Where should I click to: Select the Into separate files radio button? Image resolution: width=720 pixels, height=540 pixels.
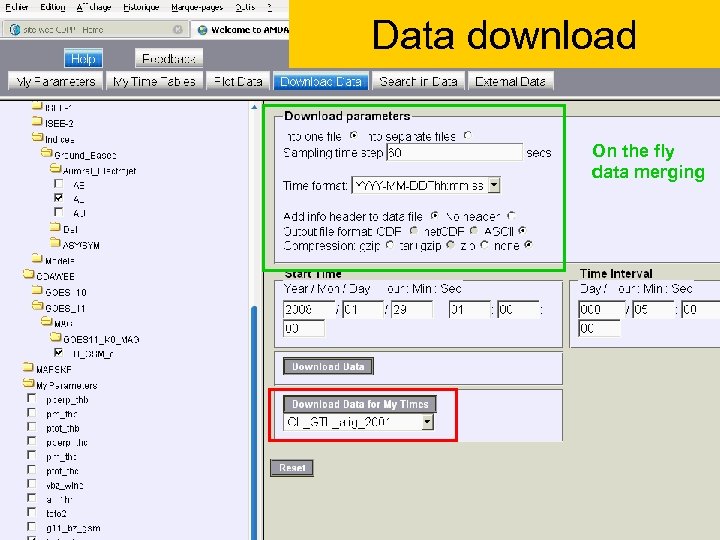[467, 135]
